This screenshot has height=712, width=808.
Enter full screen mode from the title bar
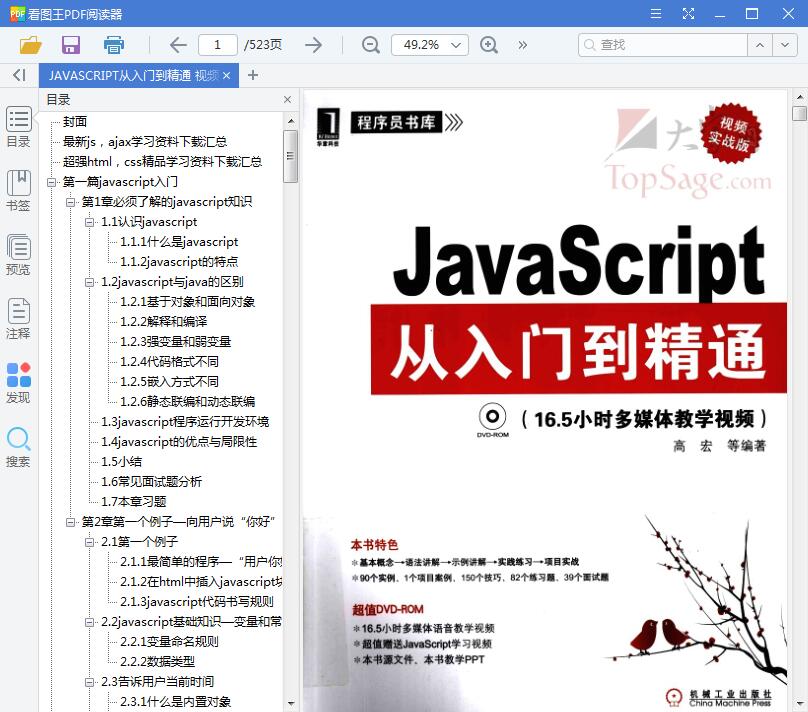click(x=688, y=13)
